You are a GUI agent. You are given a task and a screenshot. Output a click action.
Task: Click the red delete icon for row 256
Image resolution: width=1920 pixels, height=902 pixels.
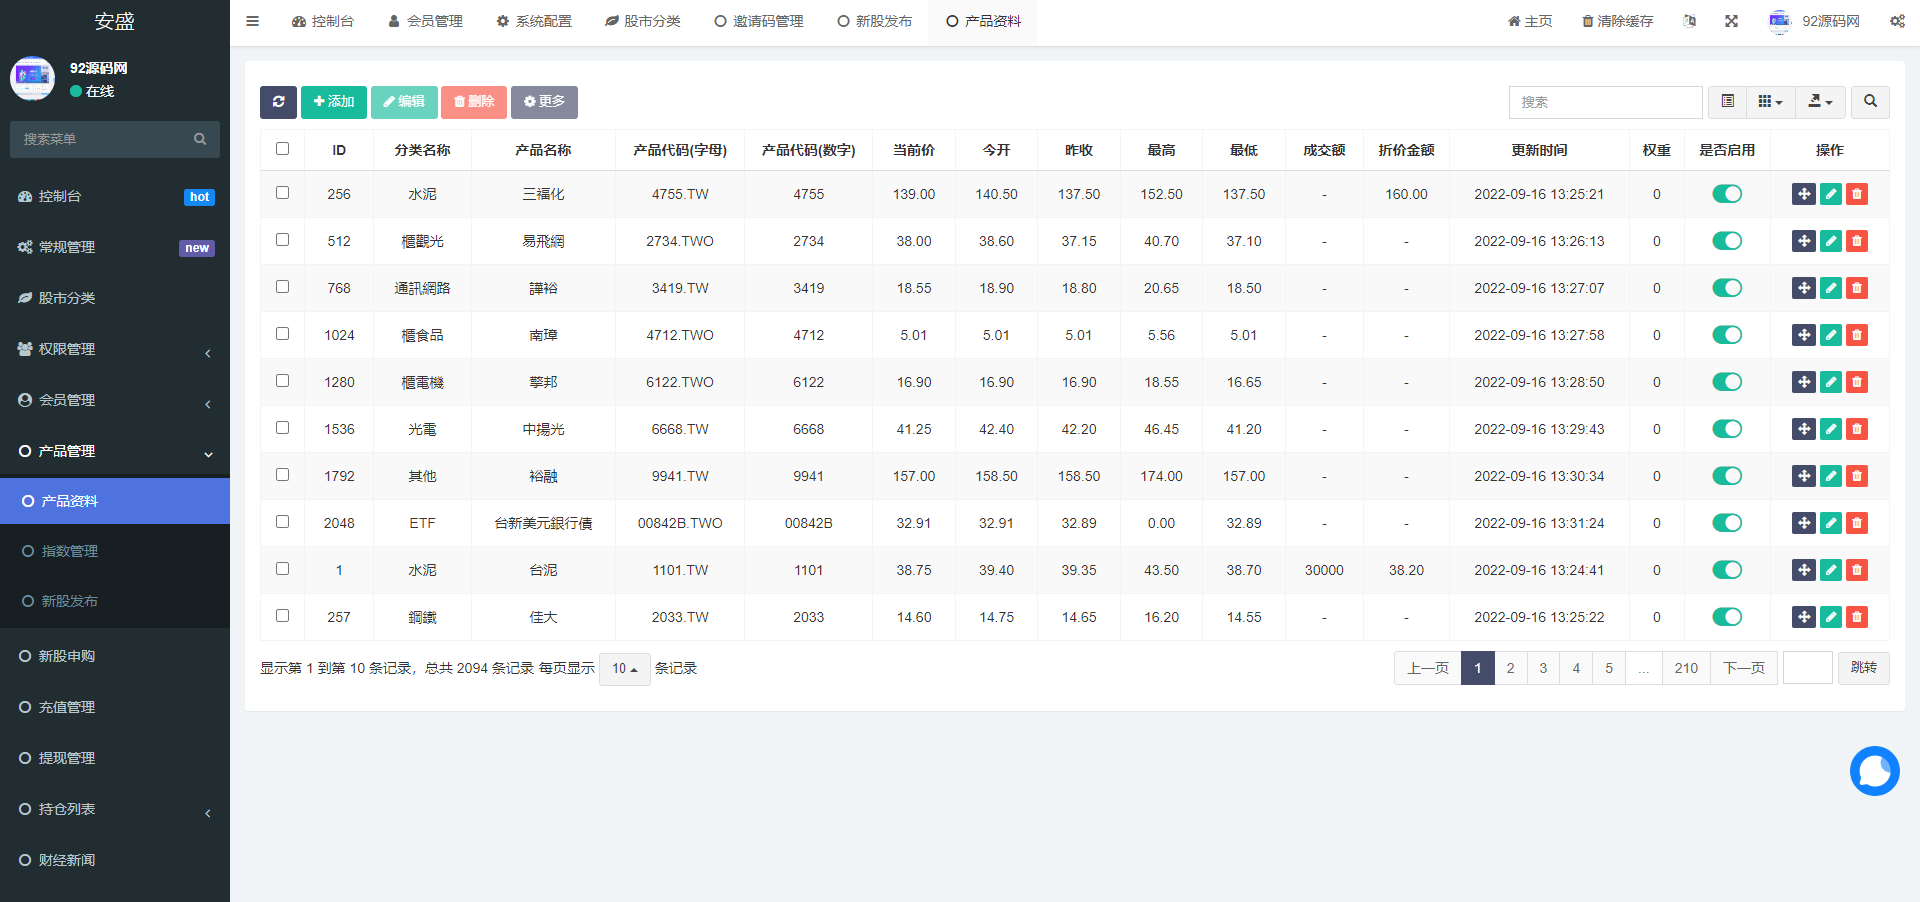point(1857,194)
